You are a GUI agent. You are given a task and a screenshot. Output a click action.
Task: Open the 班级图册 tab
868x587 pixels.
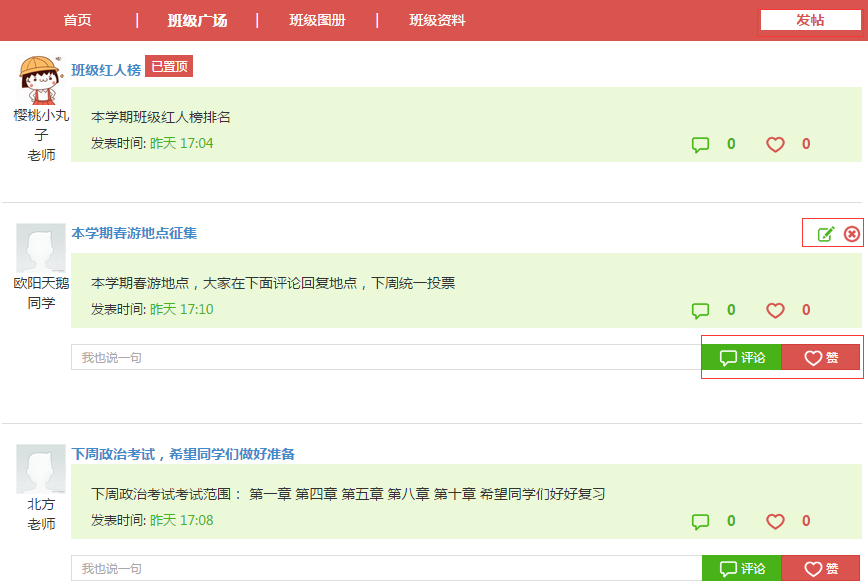click(317, 20)
